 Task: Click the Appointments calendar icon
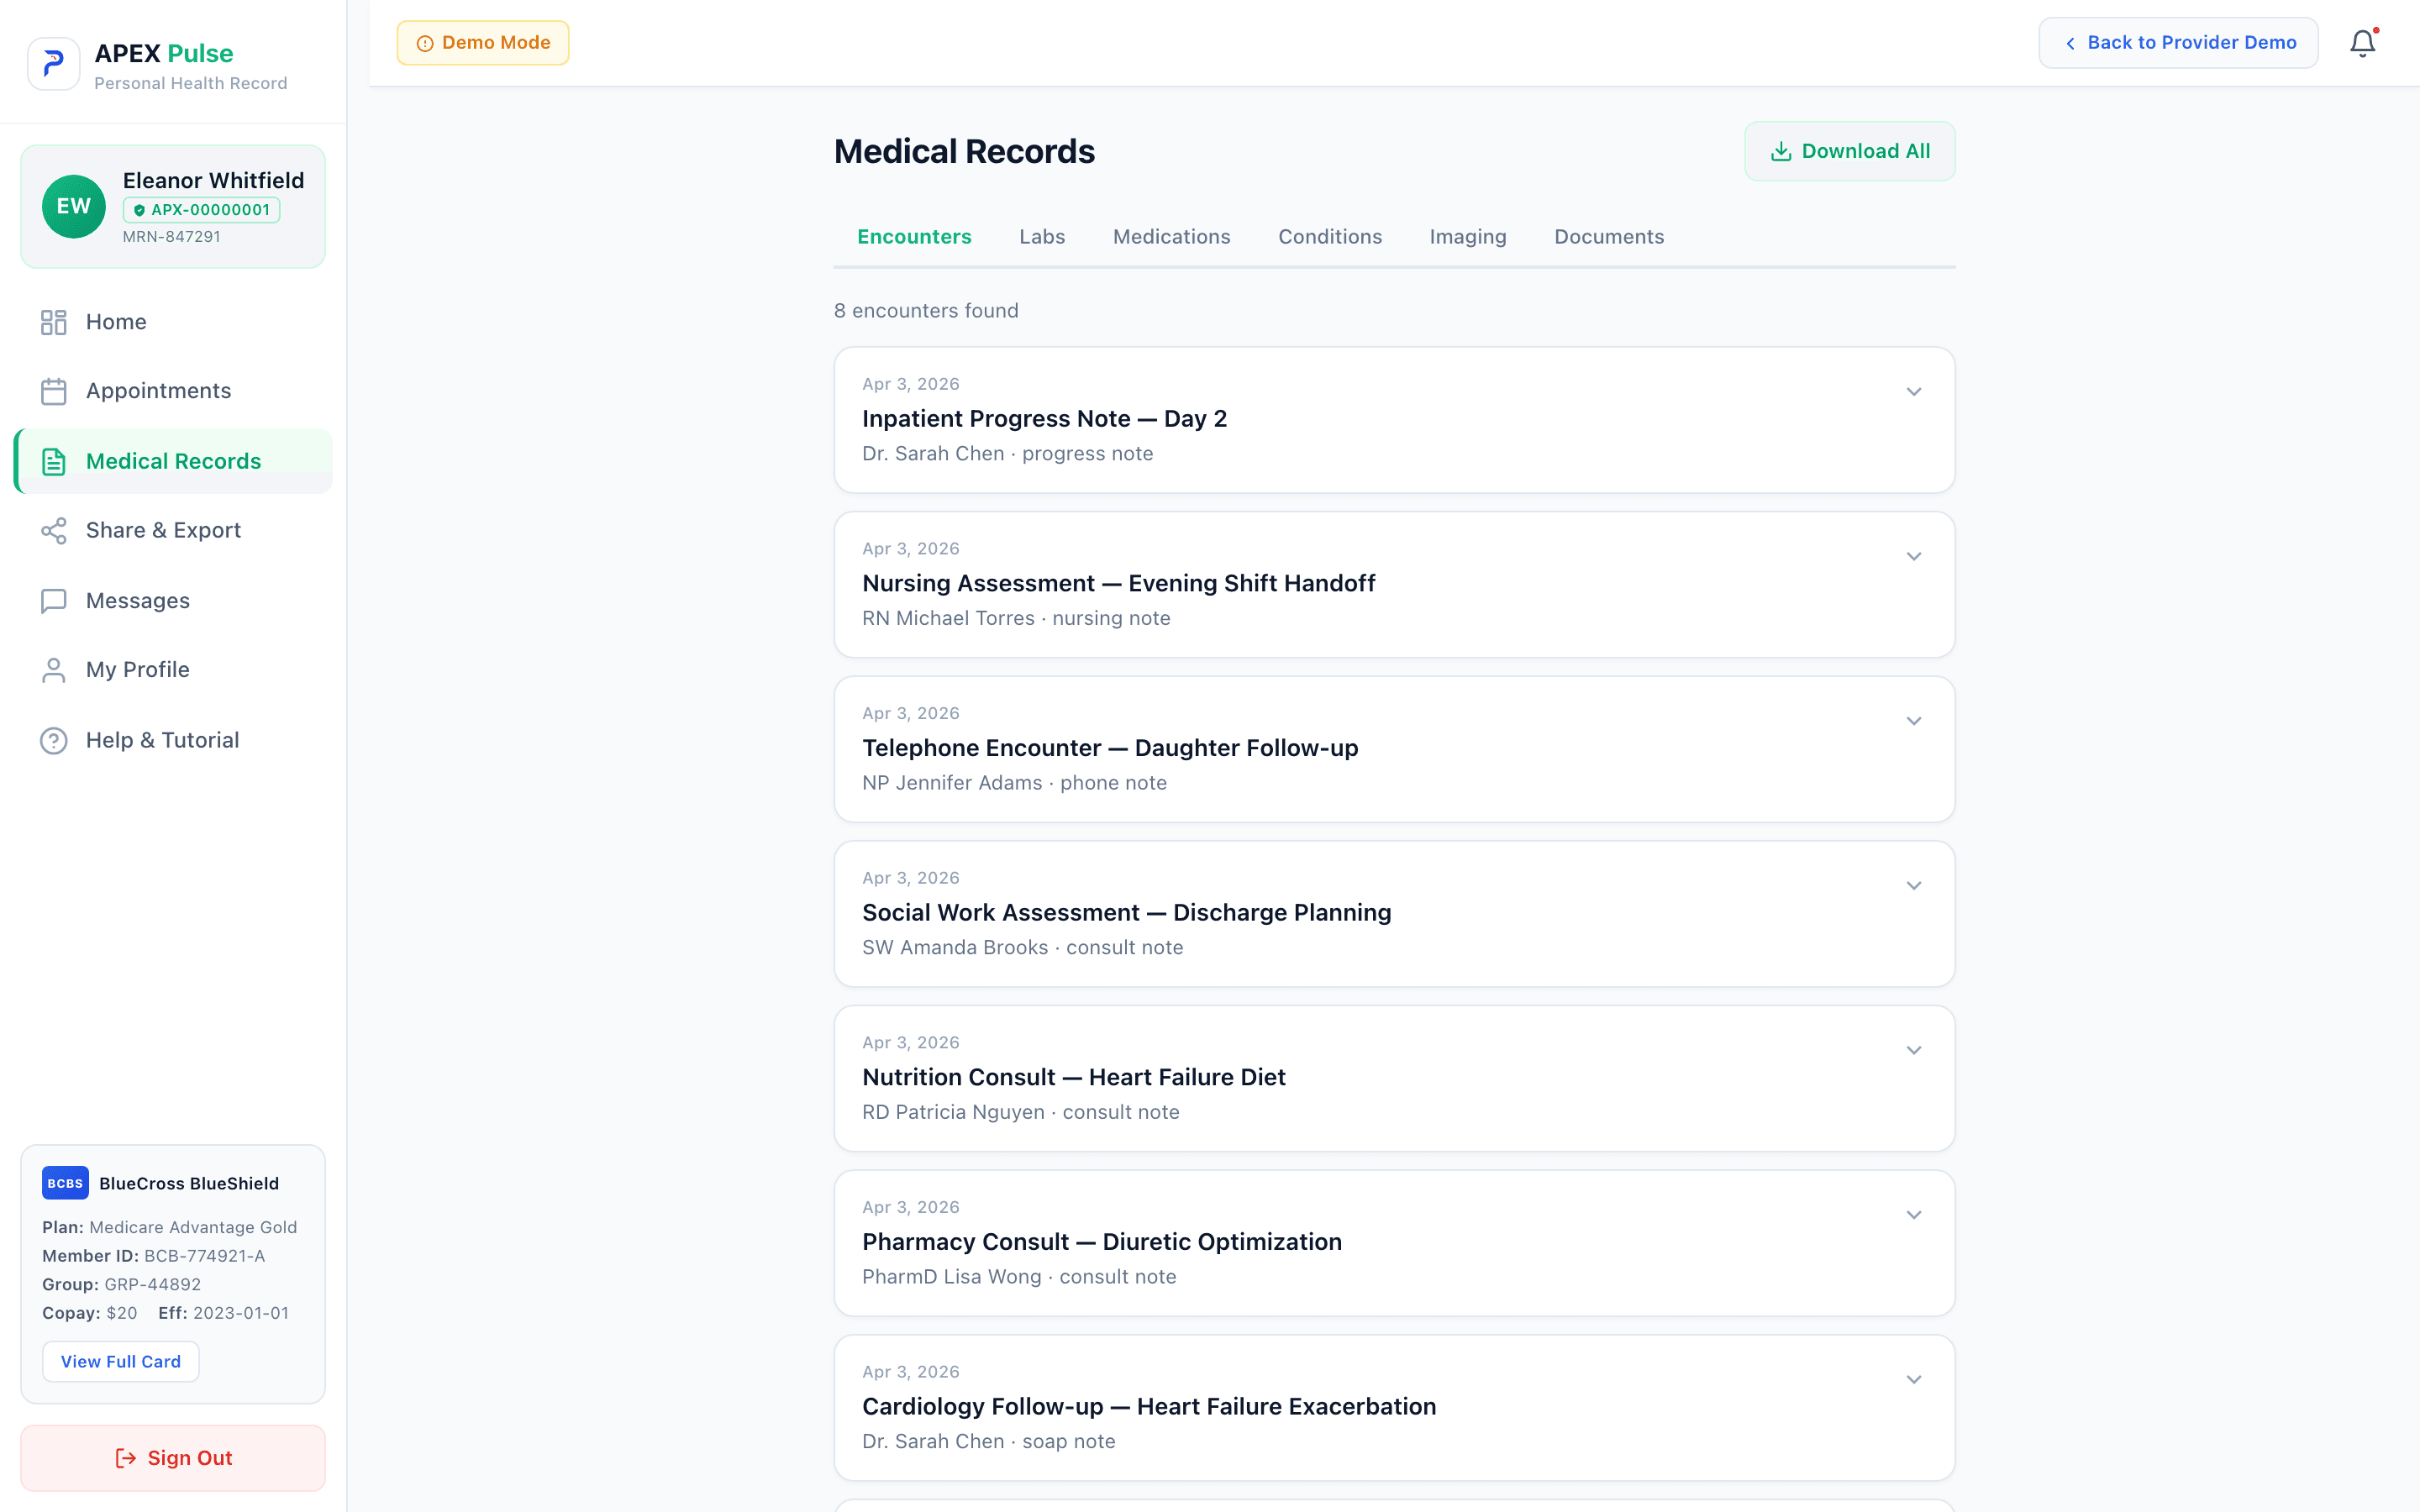pos(53,391)
